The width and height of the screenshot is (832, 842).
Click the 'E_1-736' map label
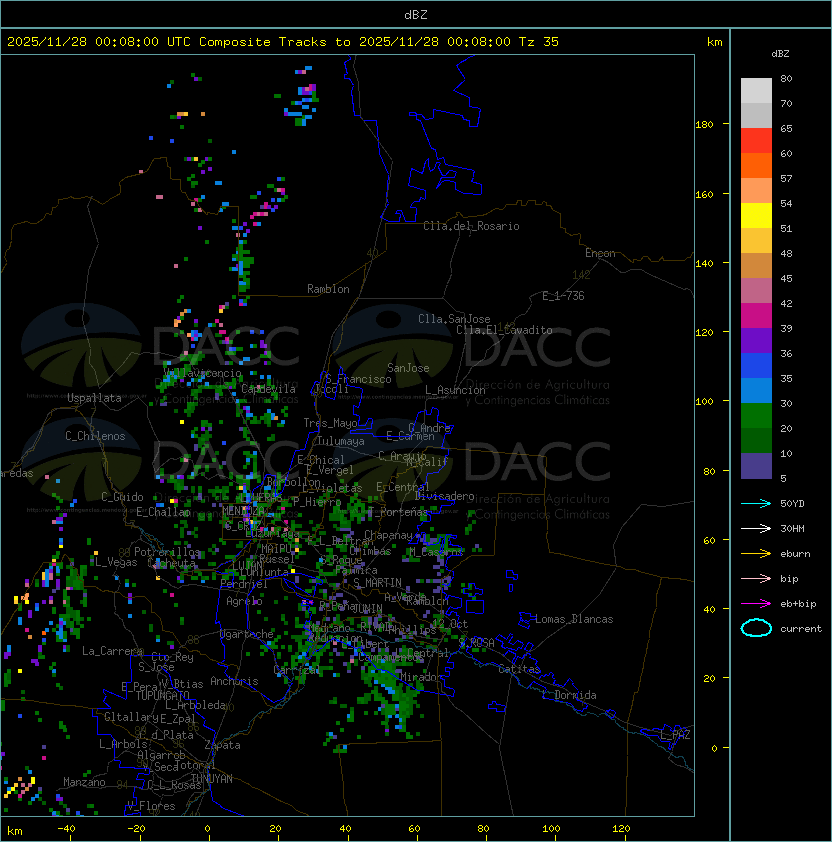pos(563,296)
